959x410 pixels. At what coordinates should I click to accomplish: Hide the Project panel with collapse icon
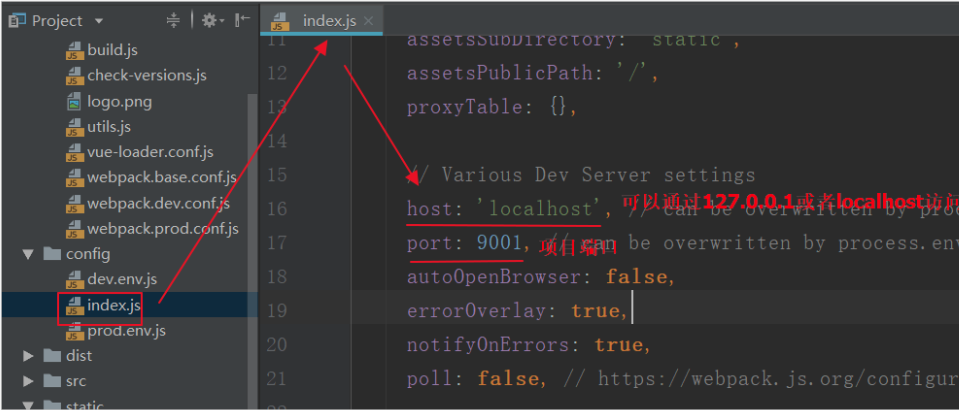point(243,20)
